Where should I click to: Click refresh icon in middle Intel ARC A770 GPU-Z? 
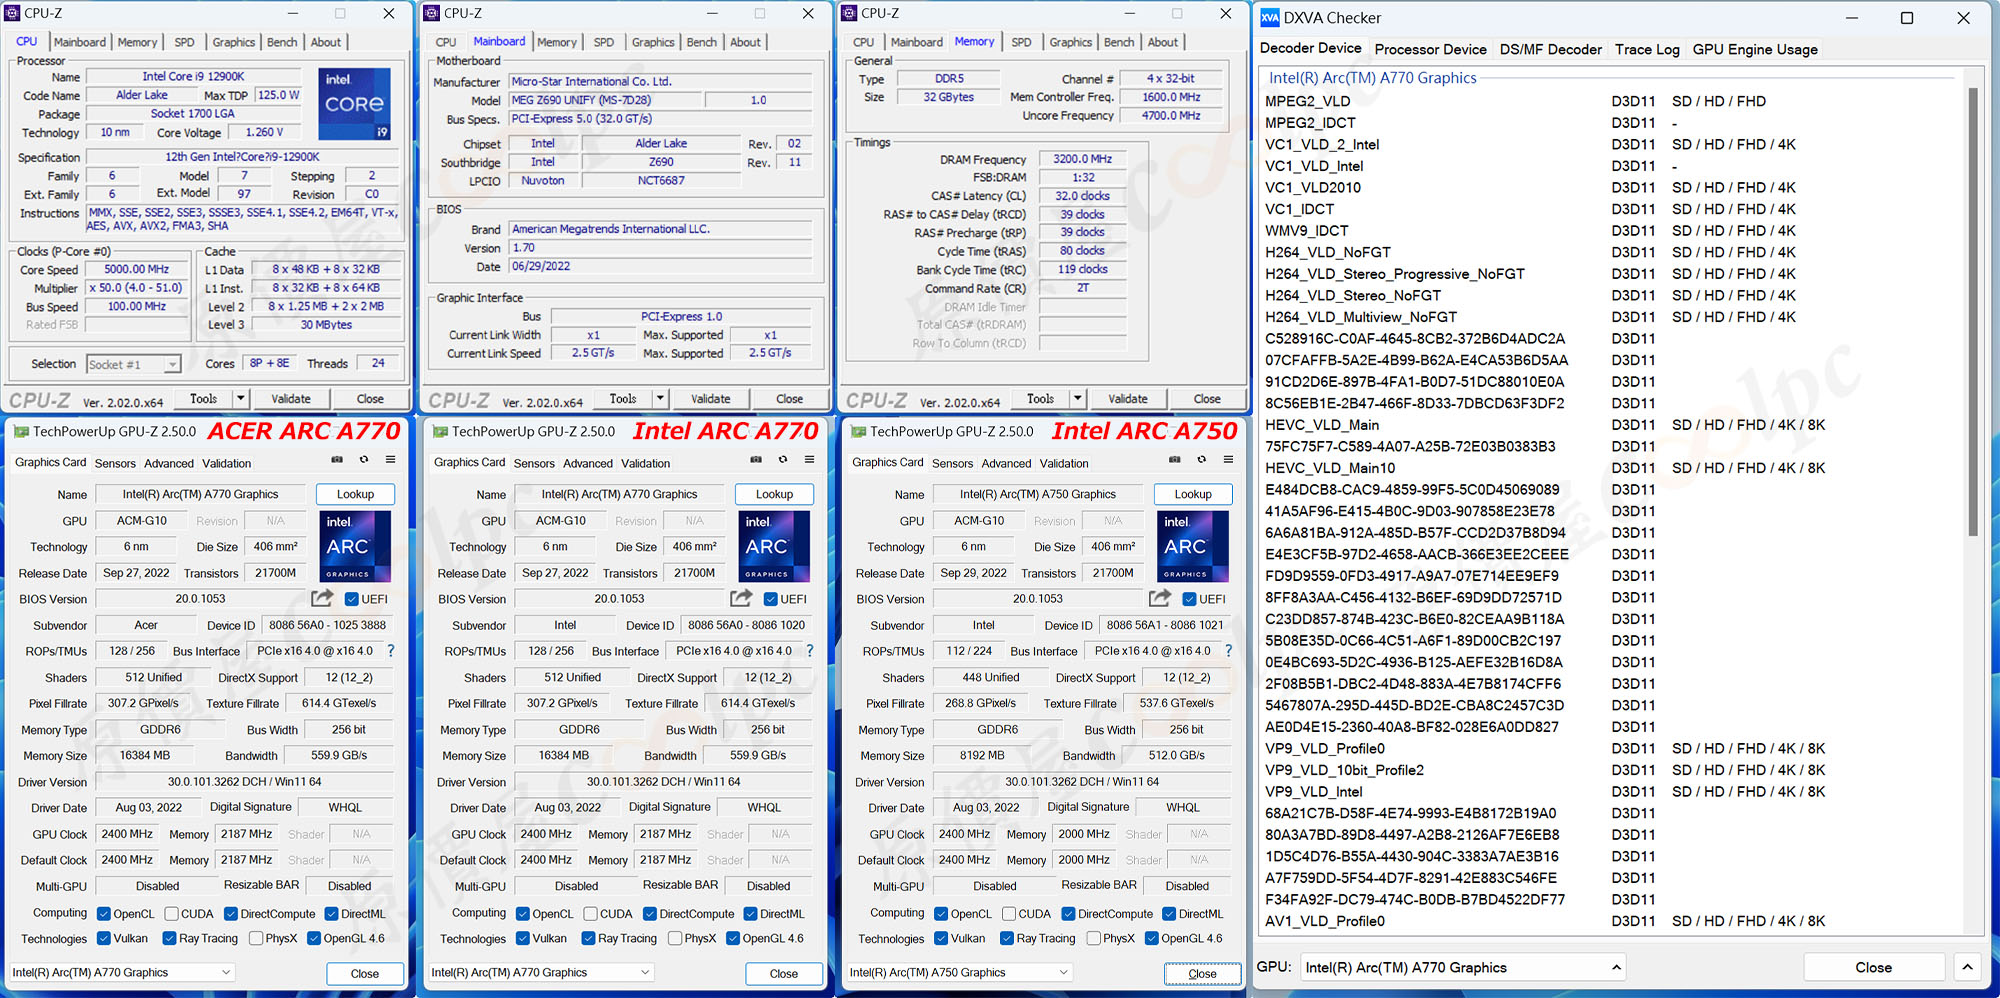tap(783, 460)
